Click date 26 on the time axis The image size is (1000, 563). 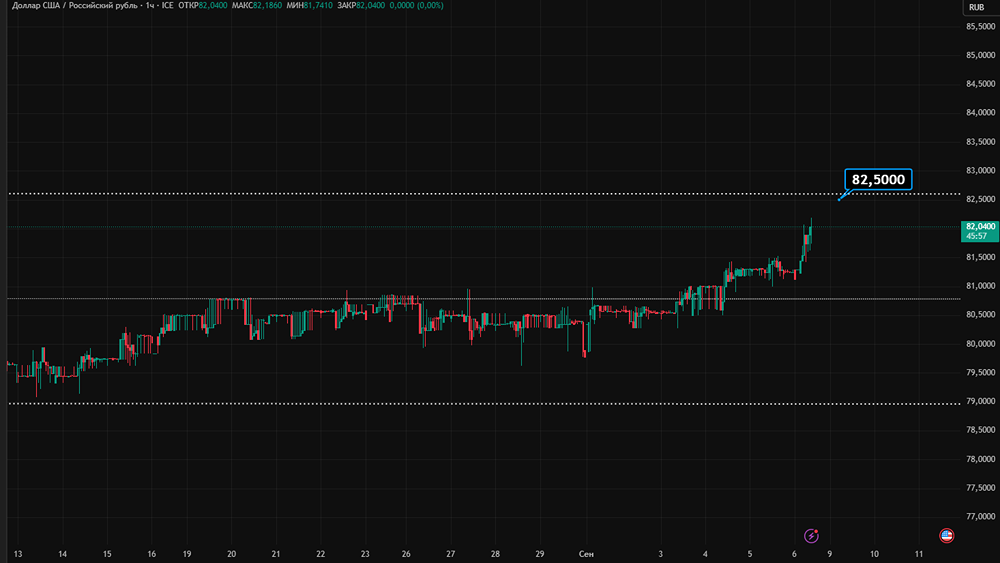pyautogui.click(x=406, y=554)
